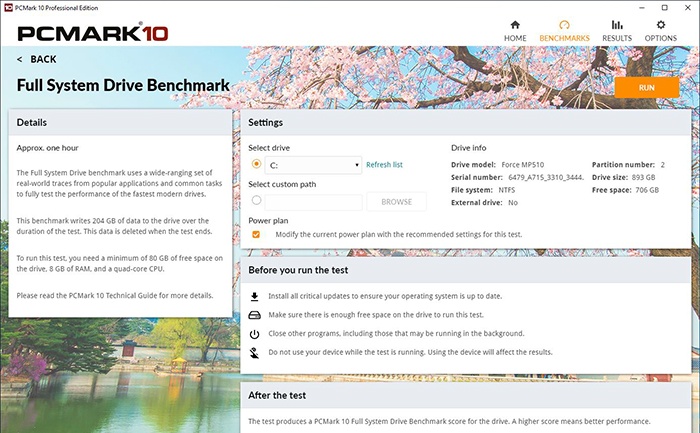Open the Select drive C: dropdown
The width and height of the screenshot is (700, 433).
coord(313,165)
